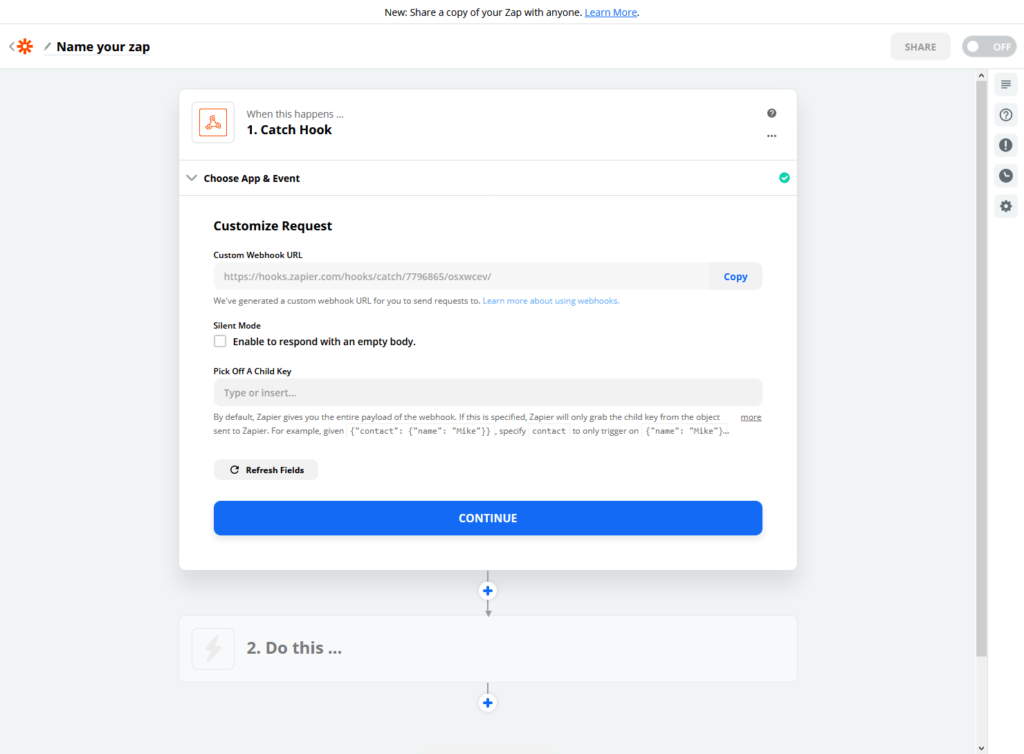Viewport: 1024px width, 754px height.
Task: Click the Zapier logo home icon
Action: tap(25, 46)
